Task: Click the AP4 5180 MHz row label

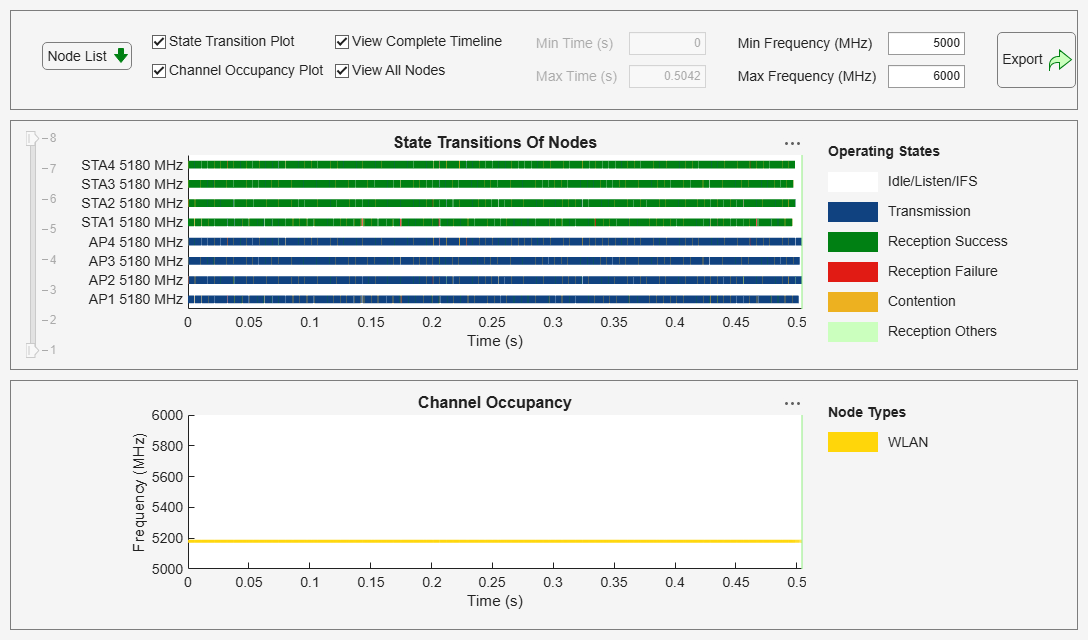Action: tap(135, 242)
